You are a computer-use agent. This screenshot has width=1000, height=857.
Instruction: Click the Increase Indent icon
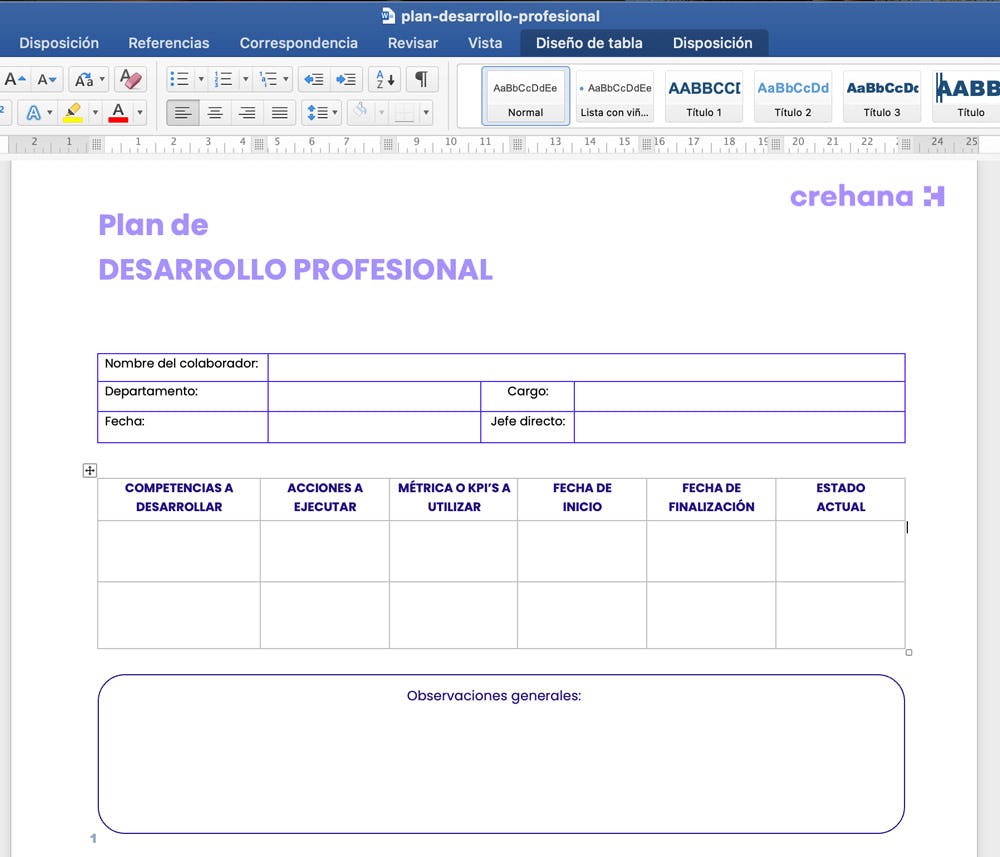tap(345, 79)
